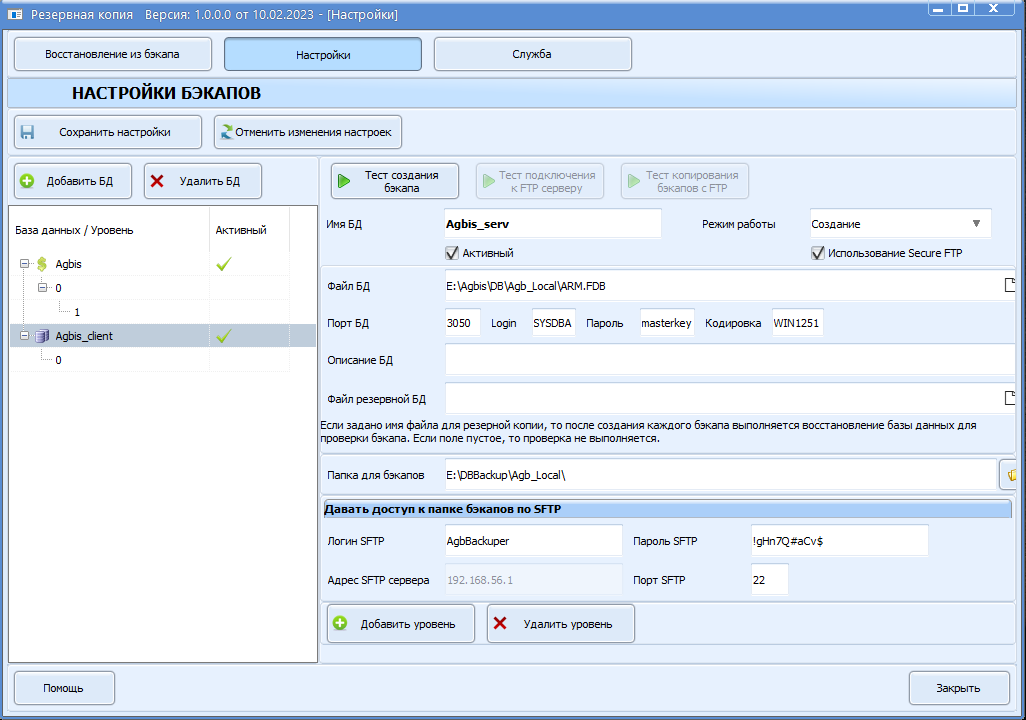Minimize the Резервная копия window

pyautogui.click(x=938, y=9)
